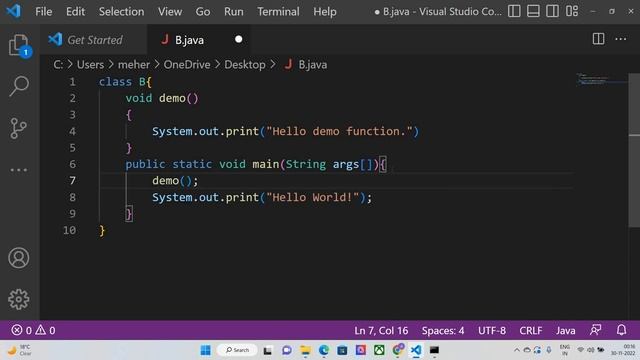Click the meher breadcrumb segment
This screenshot has height=360, width=640.
pyautogui.click(x=134, y=64)
